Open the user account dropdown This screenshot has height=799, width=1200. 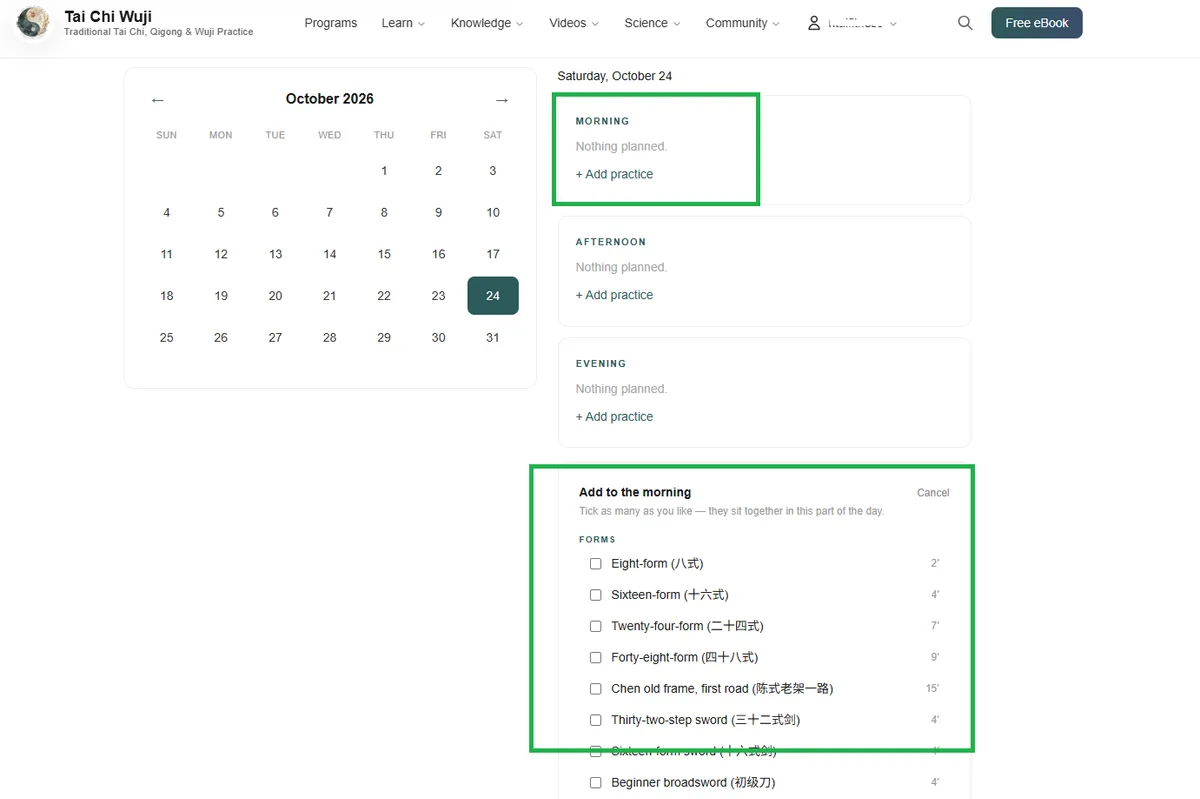pos(852,23)
